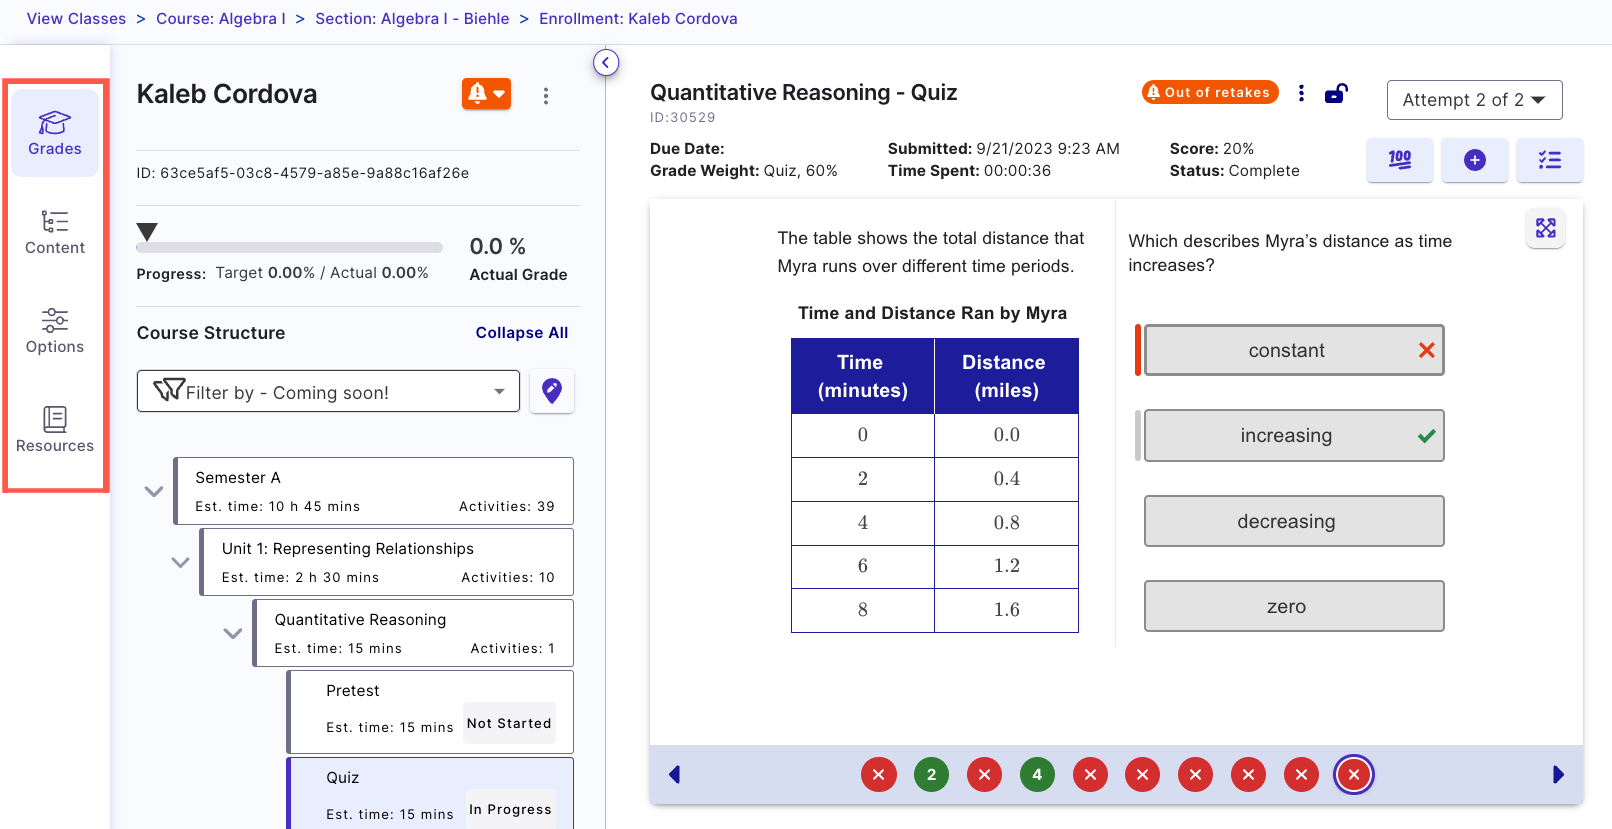Viewport: 1612px width, 829px height.
Task: Click the blue plus circle button
Action: click(1475, 160)
